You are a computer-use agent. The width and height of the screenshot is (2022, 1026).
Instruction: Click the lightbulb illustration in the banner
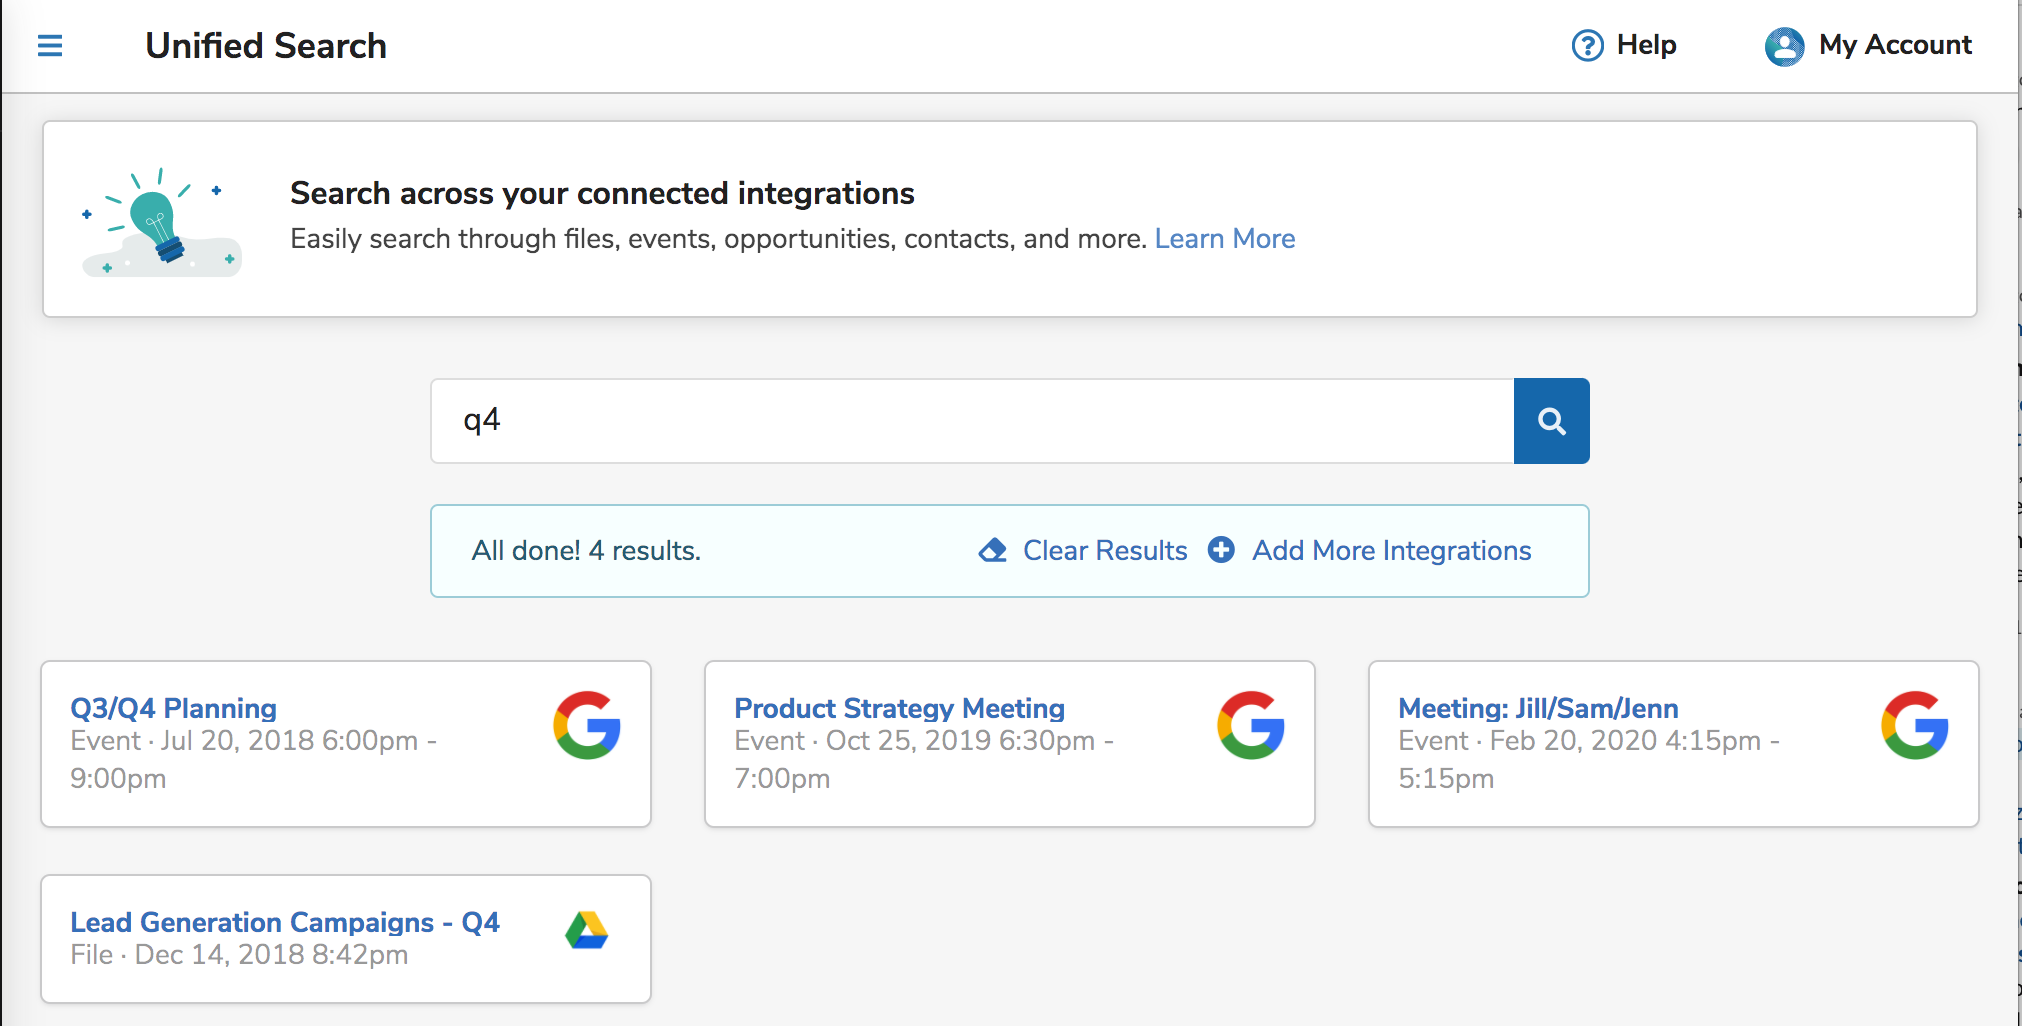[x=160, y=224]
